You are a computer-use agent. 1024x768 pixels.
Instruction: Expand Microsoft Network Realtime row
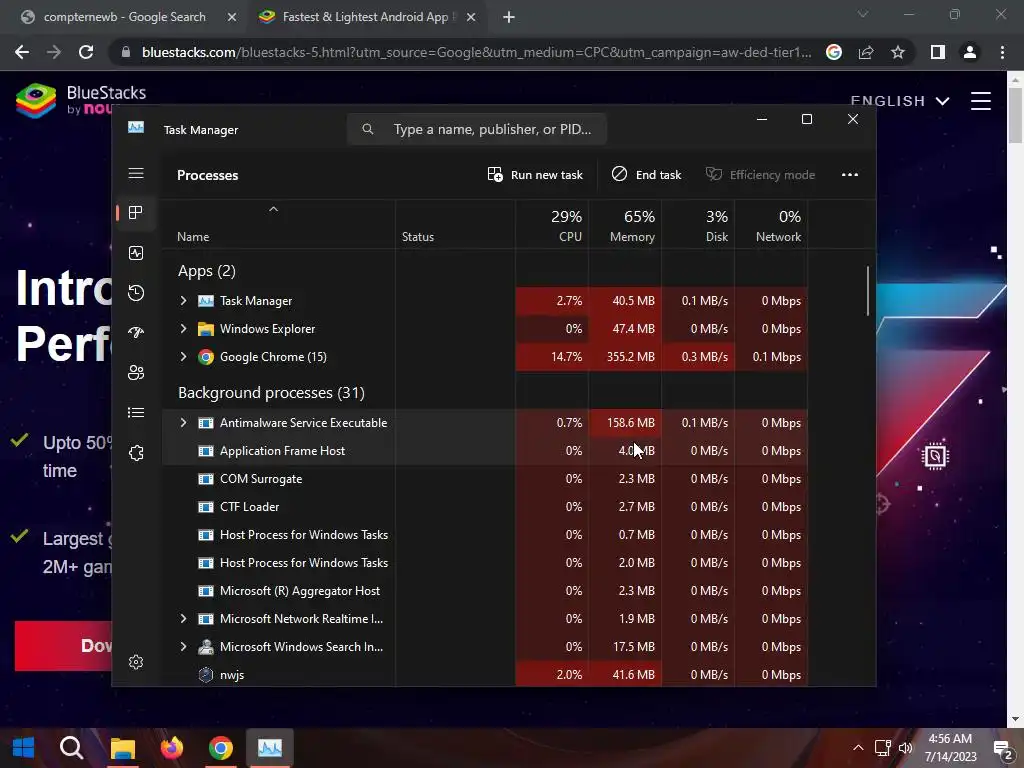183,618
